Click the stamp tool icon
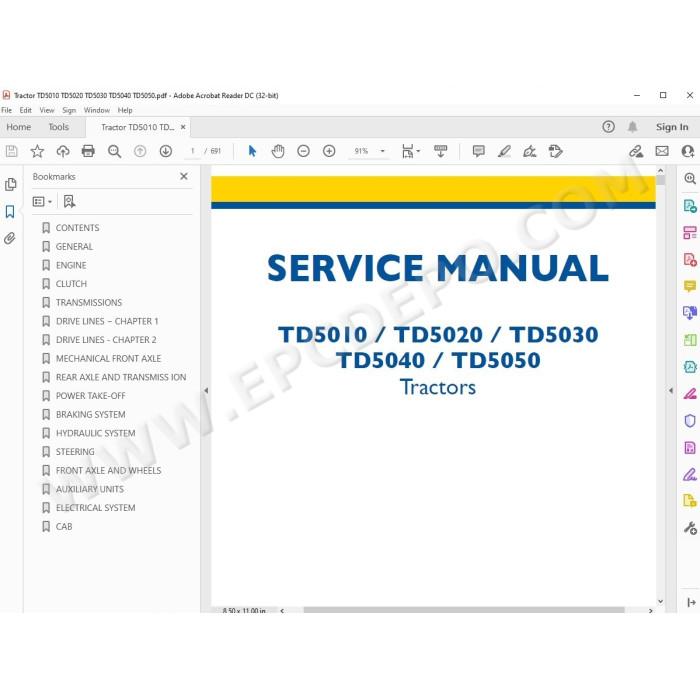Viewport: 700px width, 700px height. 555,151
